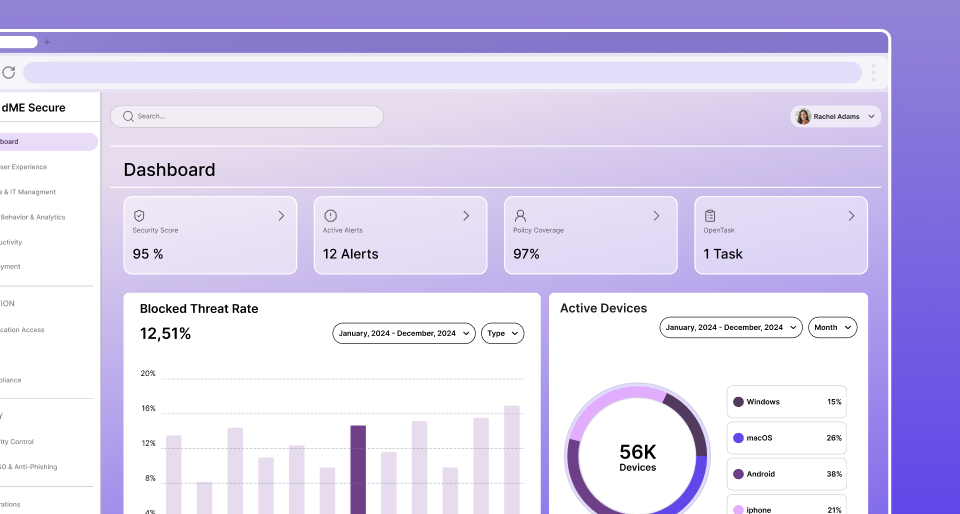960x514 pixels.
Task: Click the Policy Coverage person icon
Action: pyautogui.click(x=520, y=215)
